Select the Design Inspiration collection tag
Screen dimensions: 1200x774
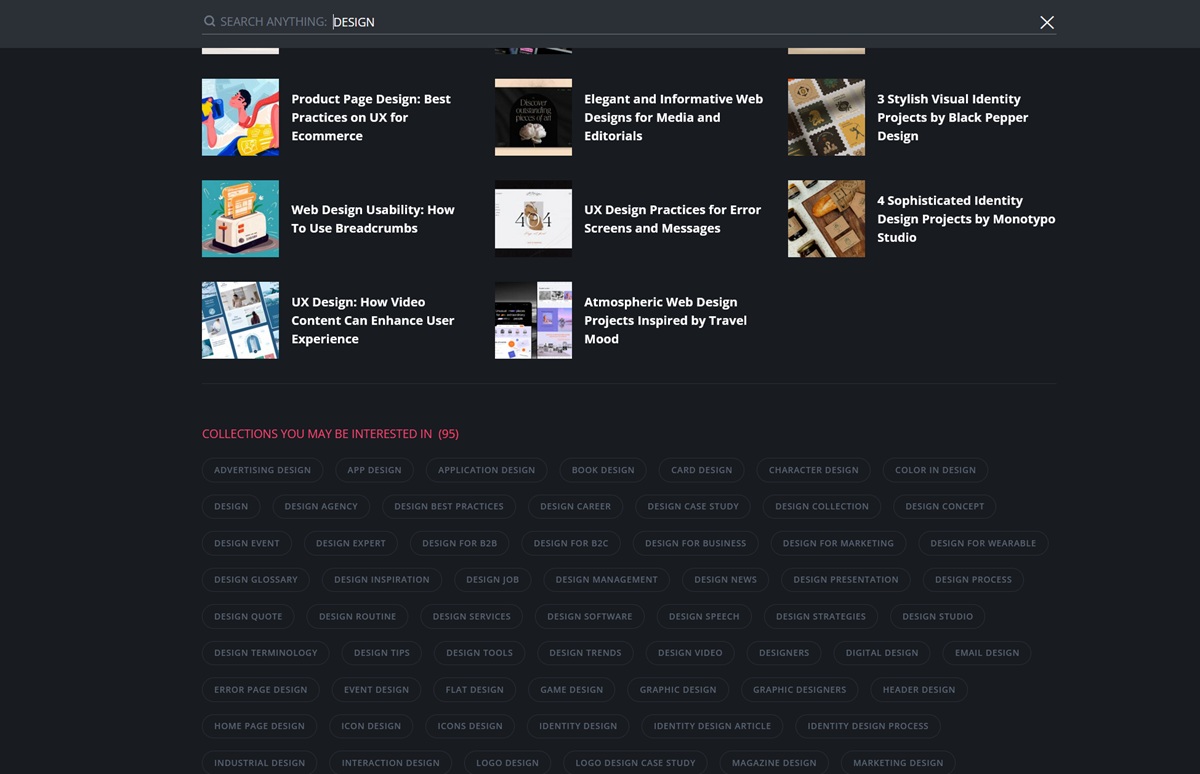pyautogui.click(x=381, y=580)
